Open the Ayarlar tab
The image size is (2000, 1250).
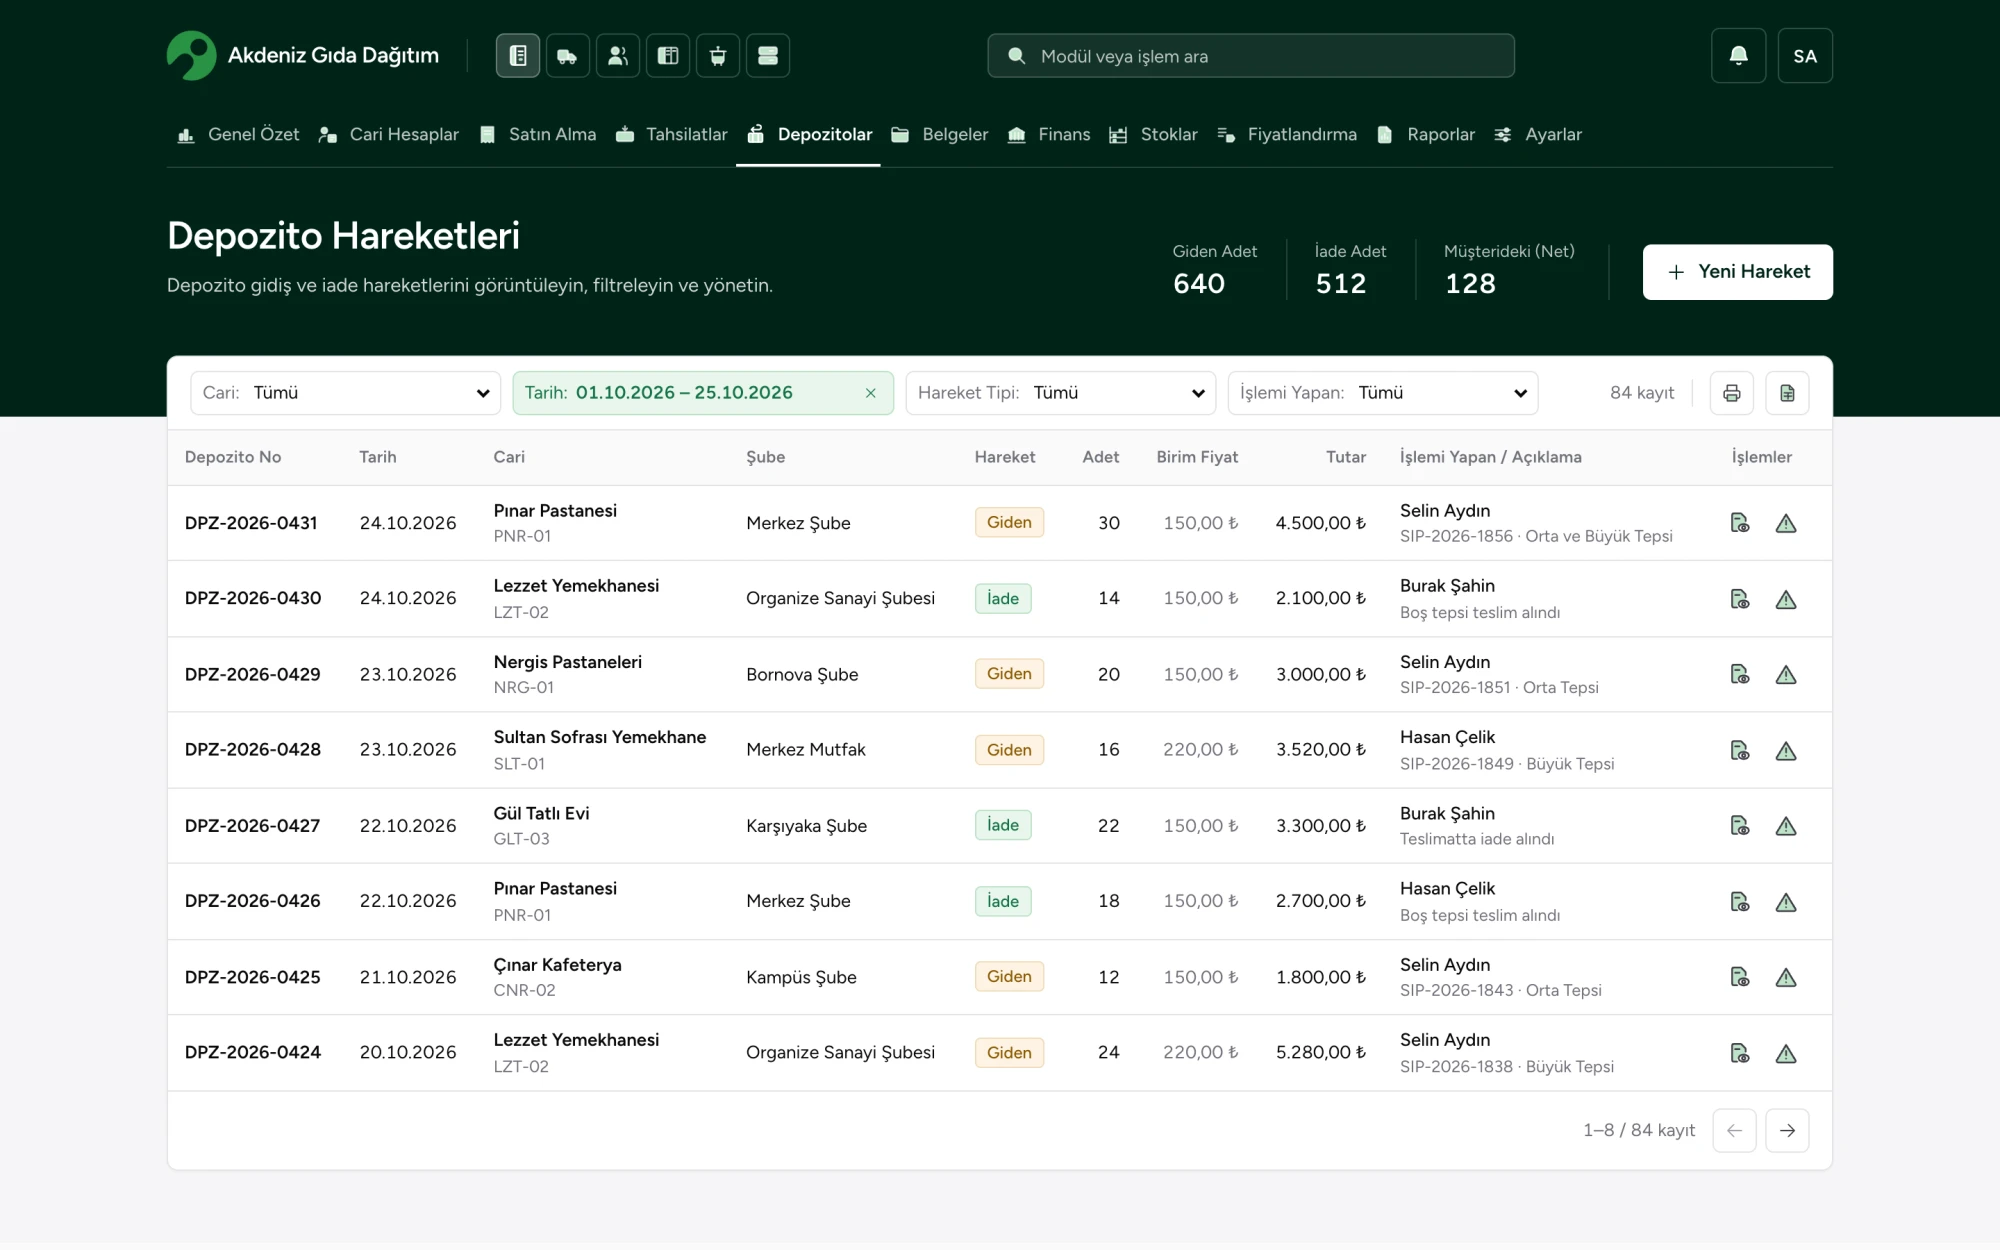coord(1537,135)
